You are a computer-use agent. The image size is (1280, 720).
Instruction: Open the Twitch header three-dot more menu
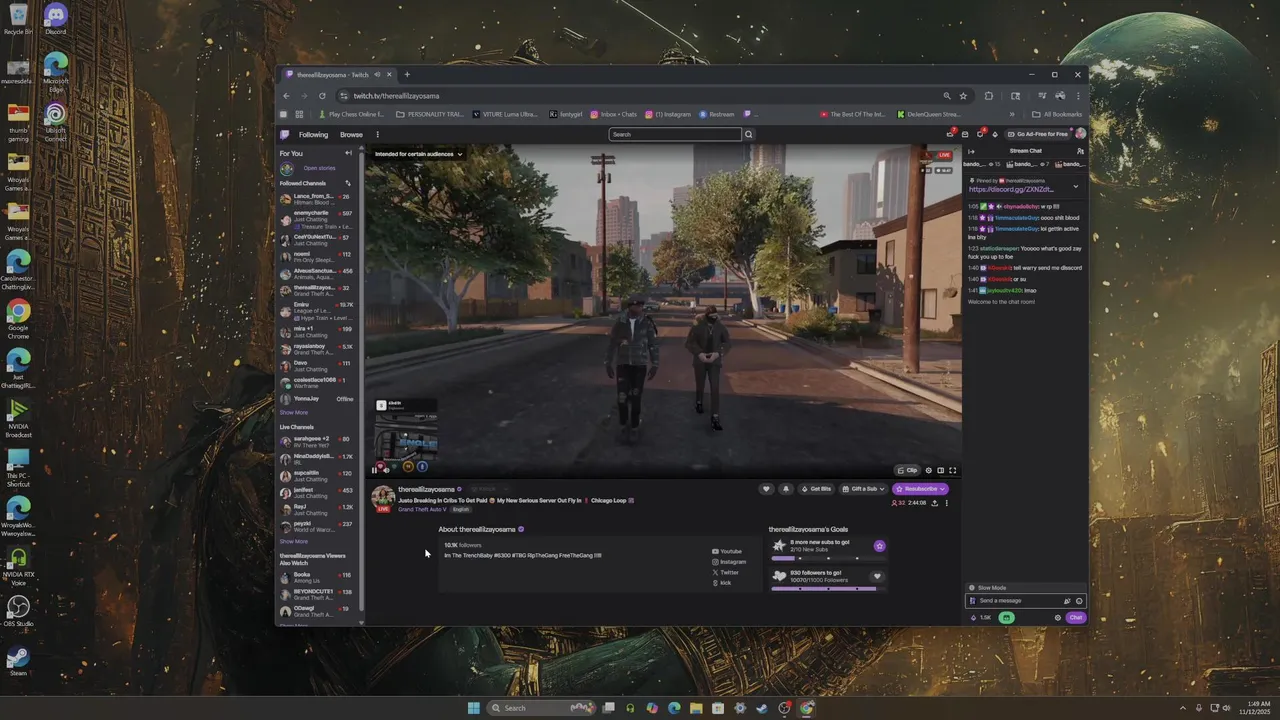point(377,134)
